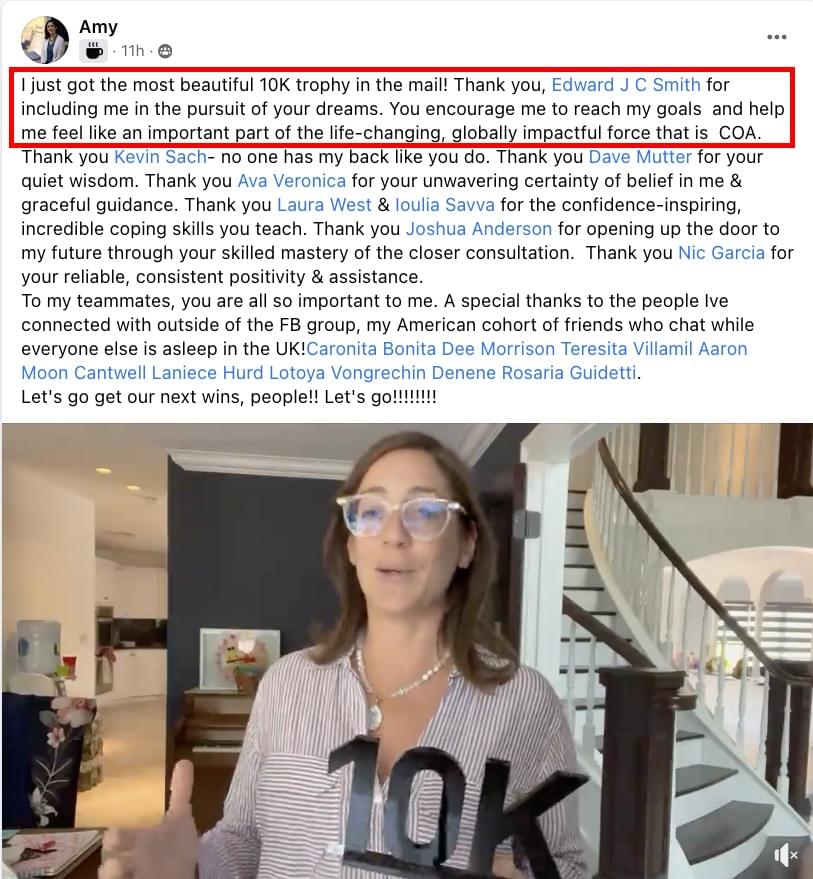The image size is (813, 879).
Task: Open Dee Morrison's profile link
Action: (498, 349)
